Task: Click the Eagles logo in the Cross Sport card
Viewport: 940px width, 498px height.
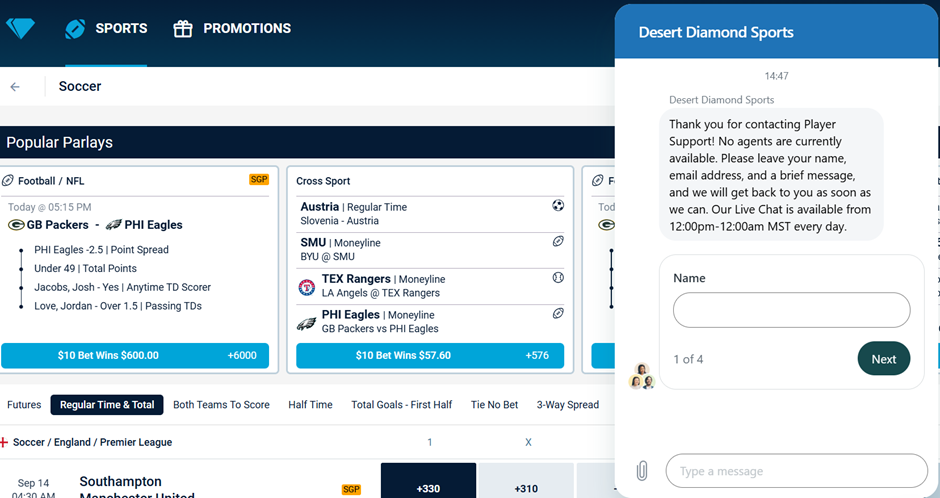Action: point(306,323)
